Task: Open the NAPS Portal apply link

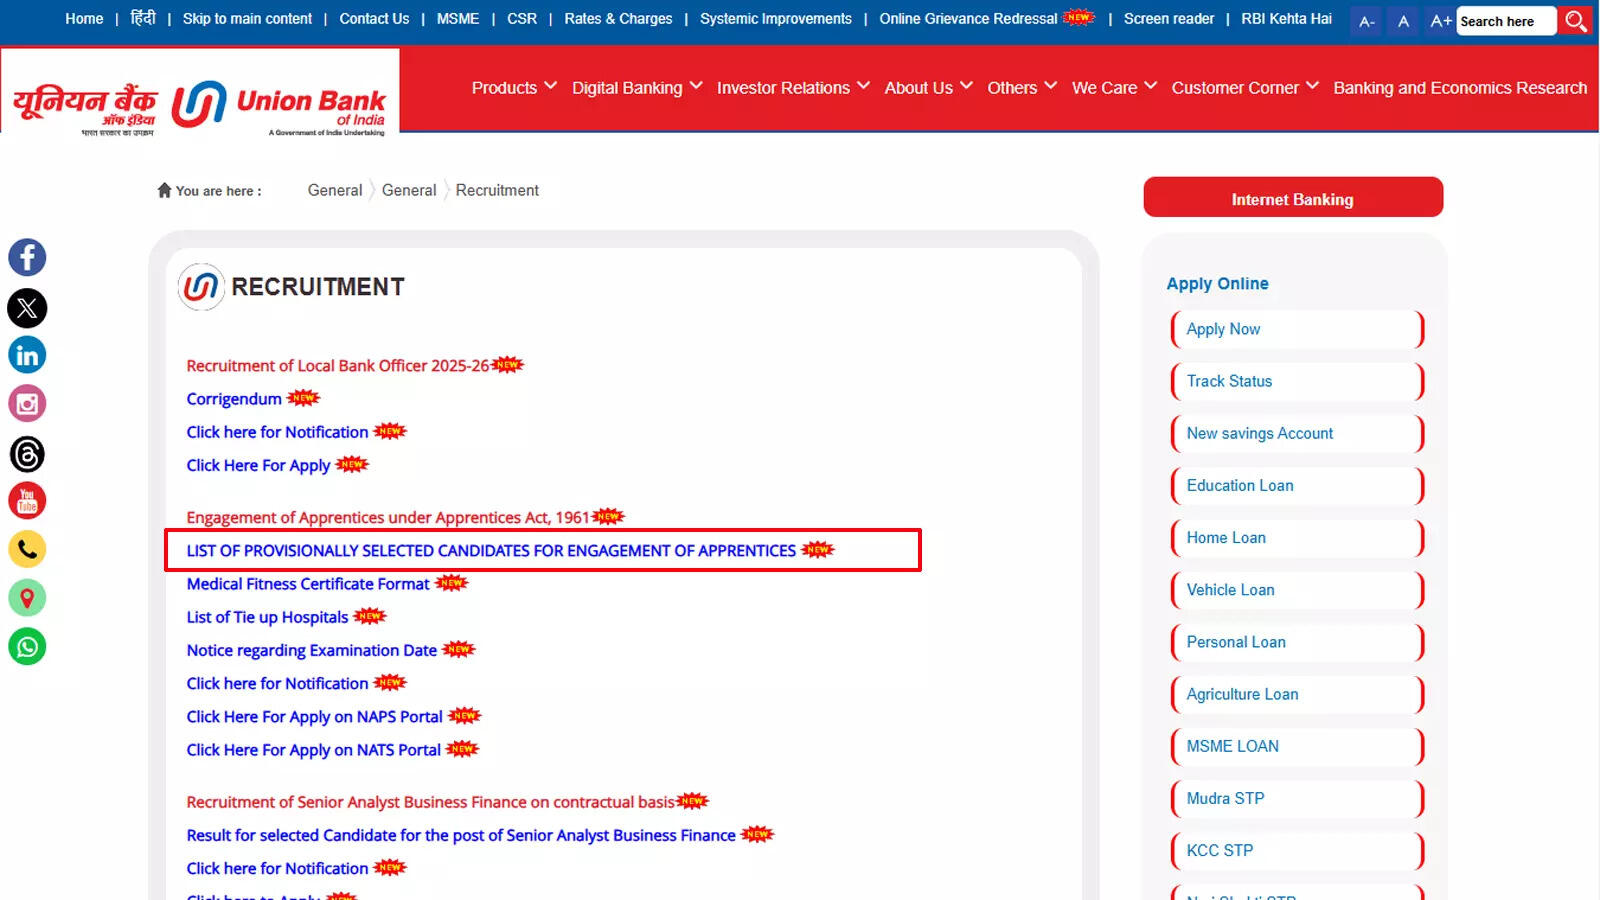Action: [314, 716]
